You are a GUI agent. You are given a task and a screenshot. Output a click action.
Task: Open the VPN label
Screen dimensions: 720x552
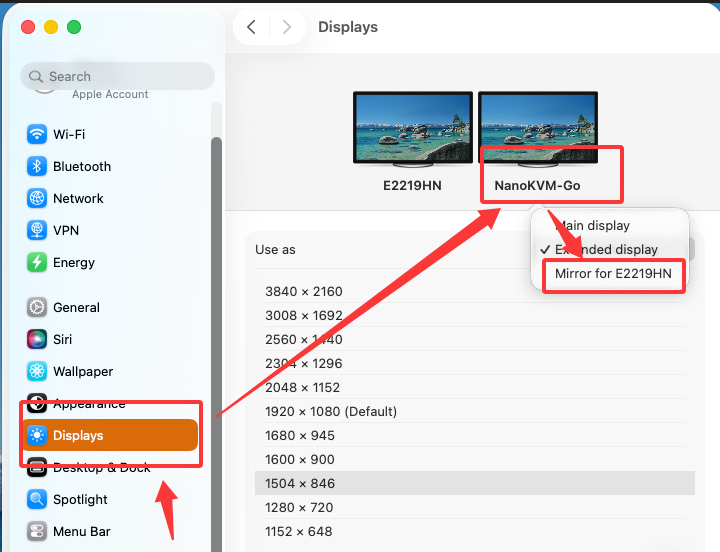click(x=66, y=230)
